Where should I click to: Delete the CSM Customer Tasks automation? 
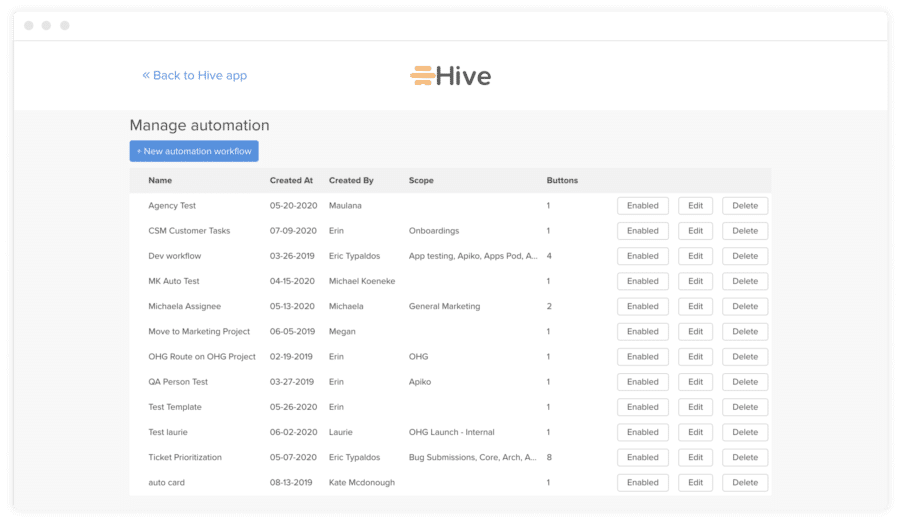[x=745, y=231]
